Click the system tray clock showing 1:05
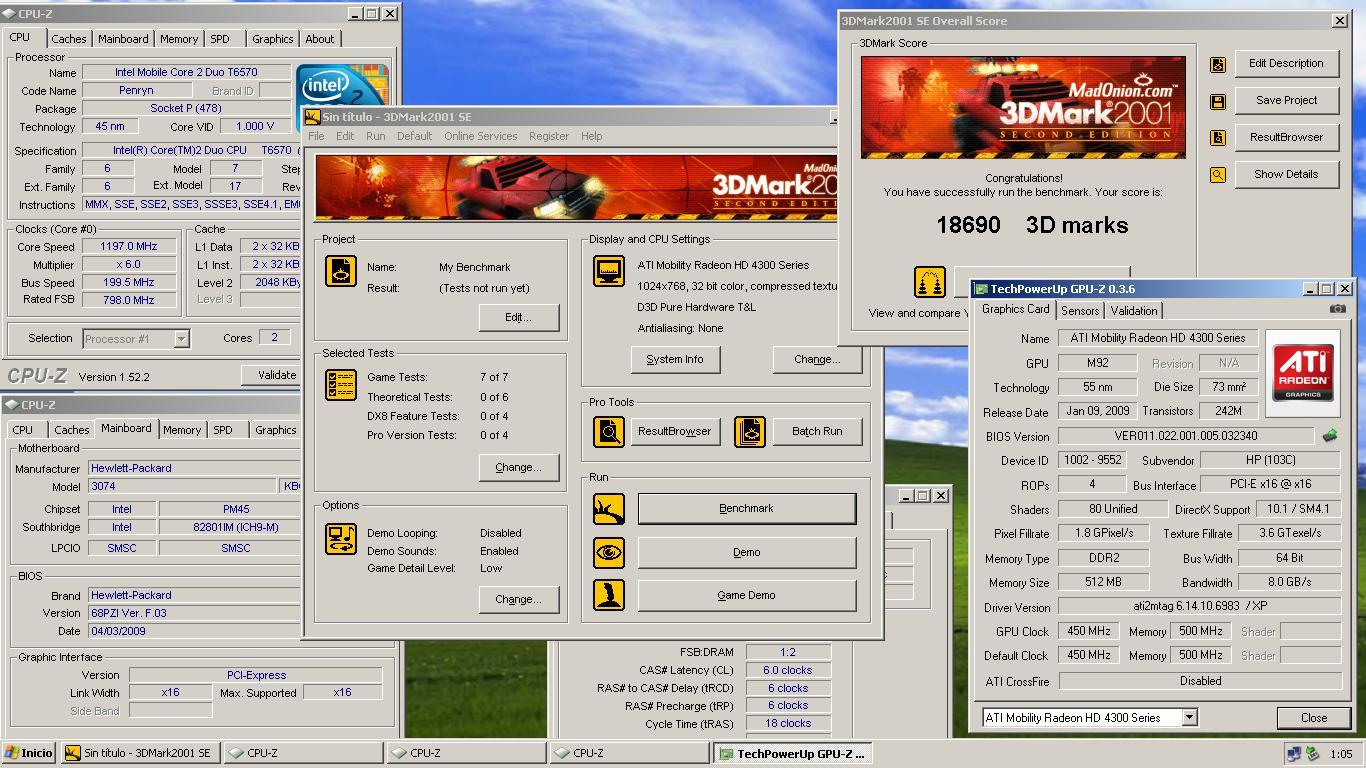The width and height of the screenshot is (1366, 768). click(x=1341, y=754)
